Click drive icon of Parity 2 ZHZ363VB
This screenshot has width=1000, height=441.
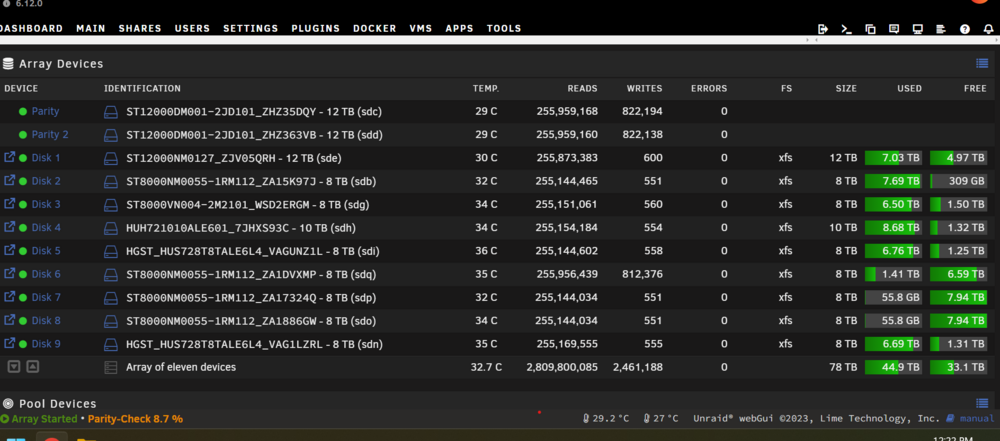pos(111,135)
